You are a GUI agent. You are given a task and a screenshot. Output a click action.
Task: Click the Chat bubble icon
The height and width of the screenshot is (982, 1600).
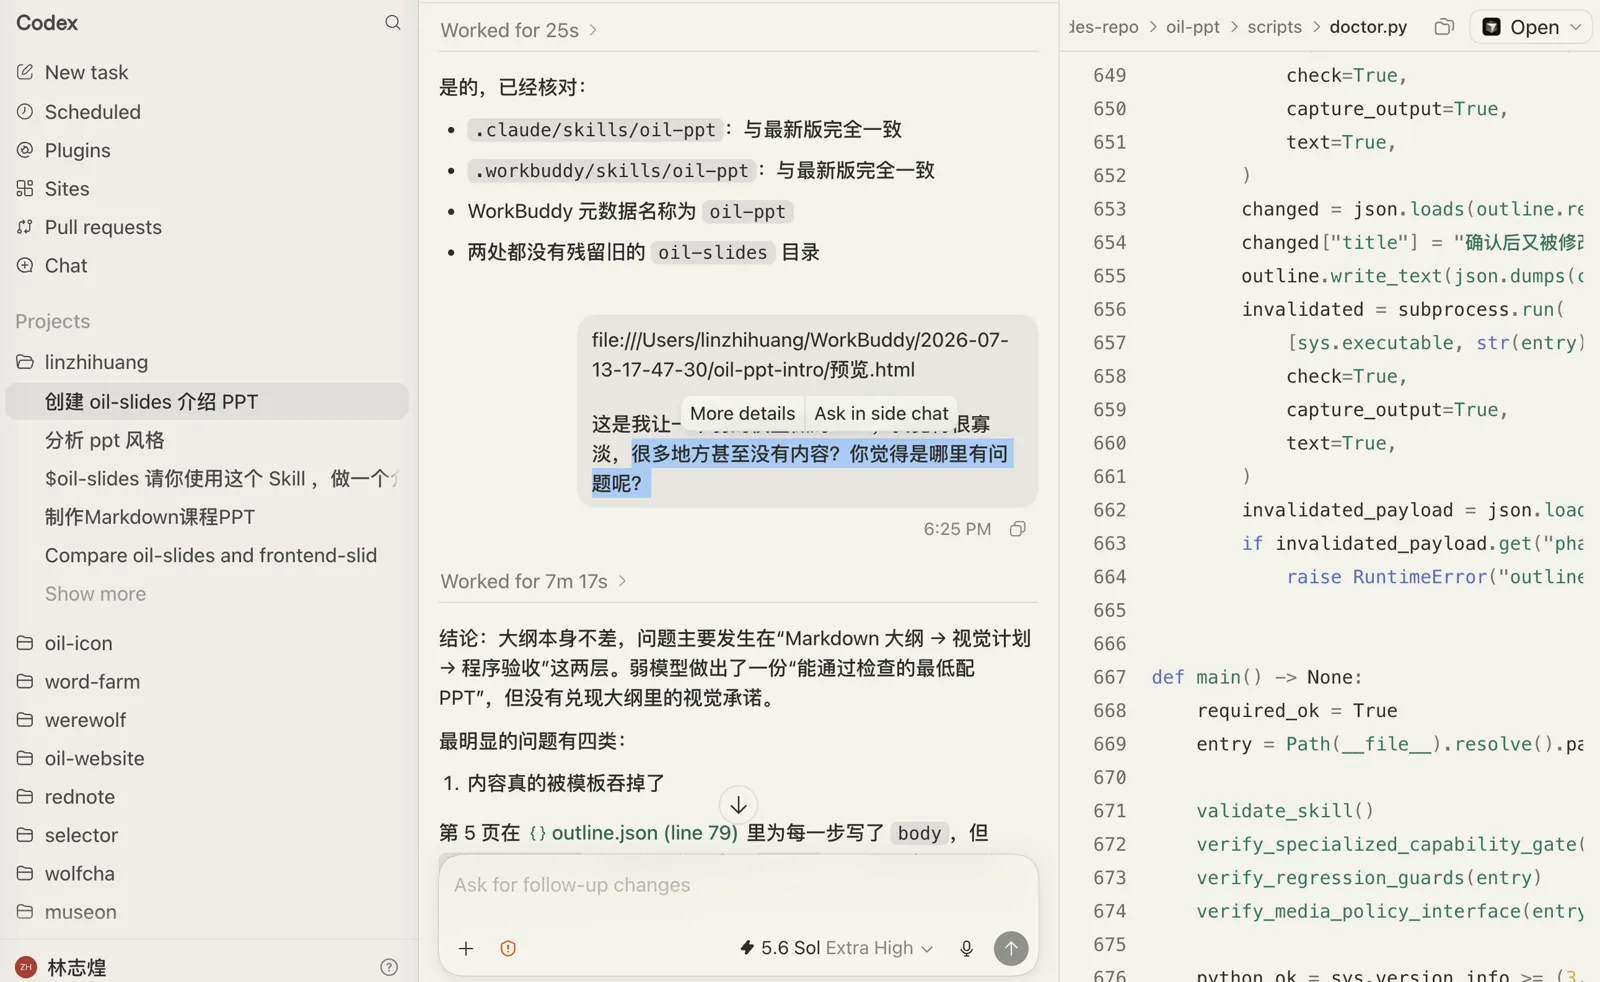(25, 265)
